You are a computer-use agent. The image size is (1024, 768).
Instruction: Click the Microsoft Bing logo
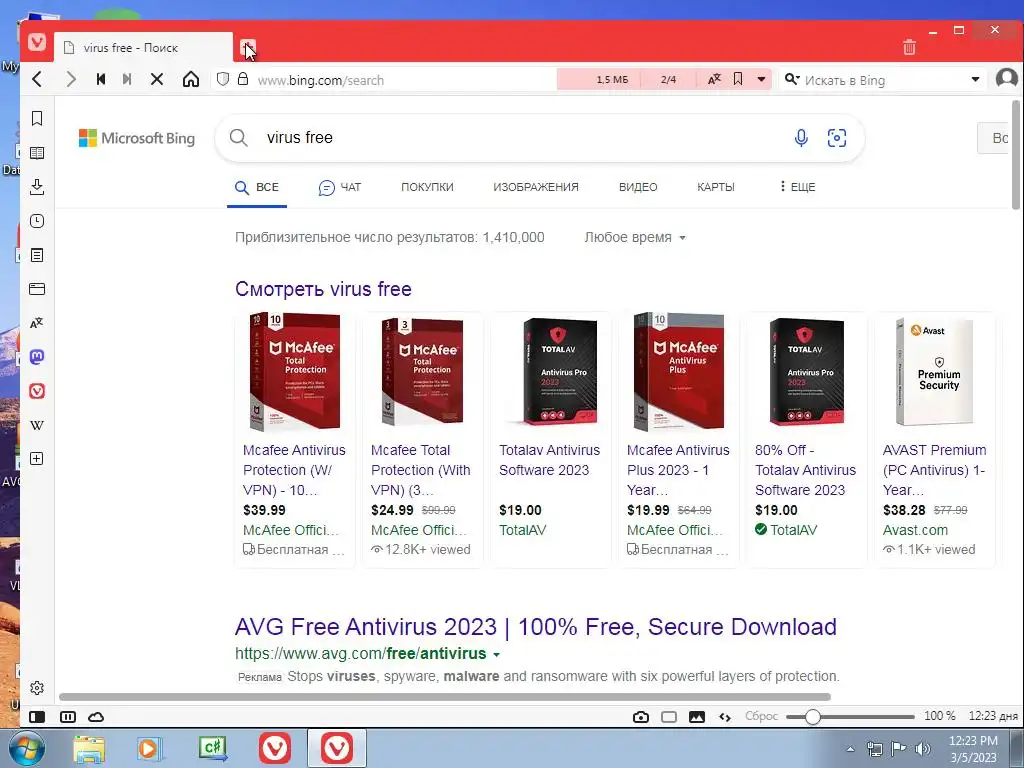136,138
